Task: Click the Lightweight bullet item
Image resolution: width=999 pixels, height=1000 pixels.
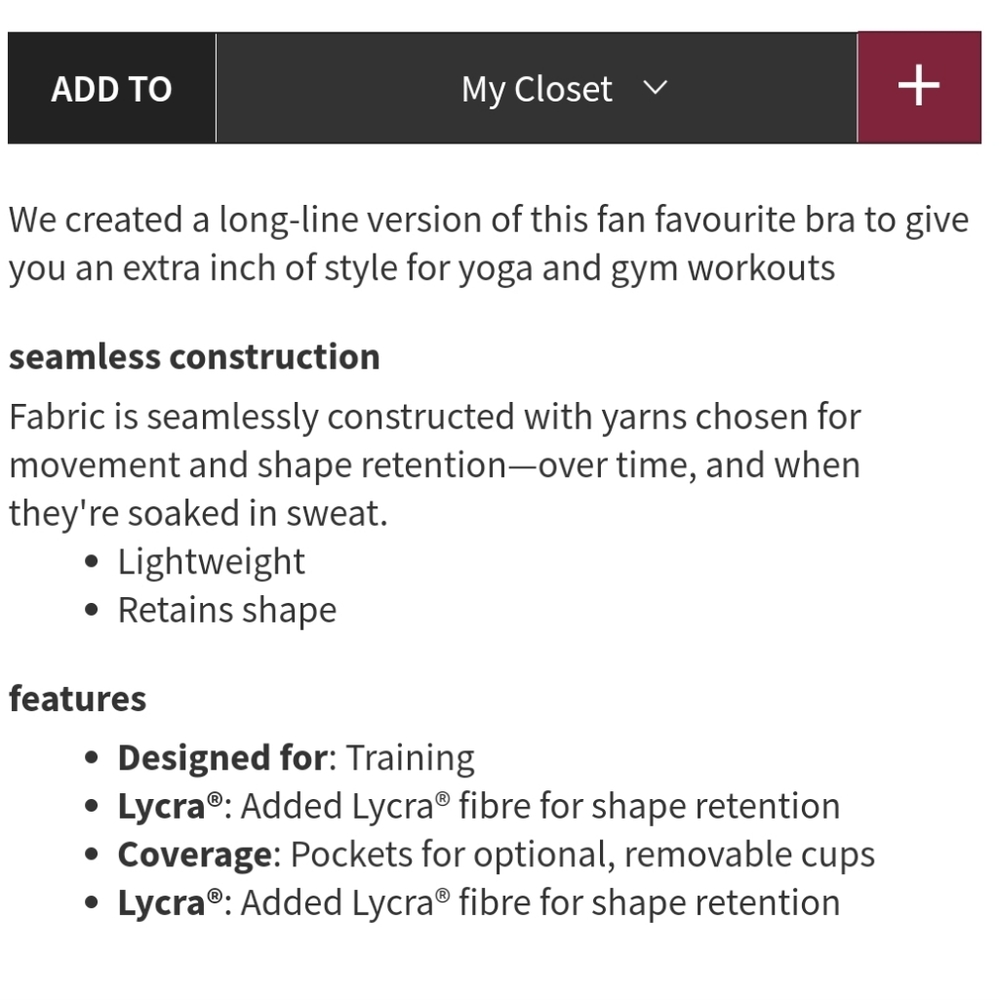Action: 211,562
